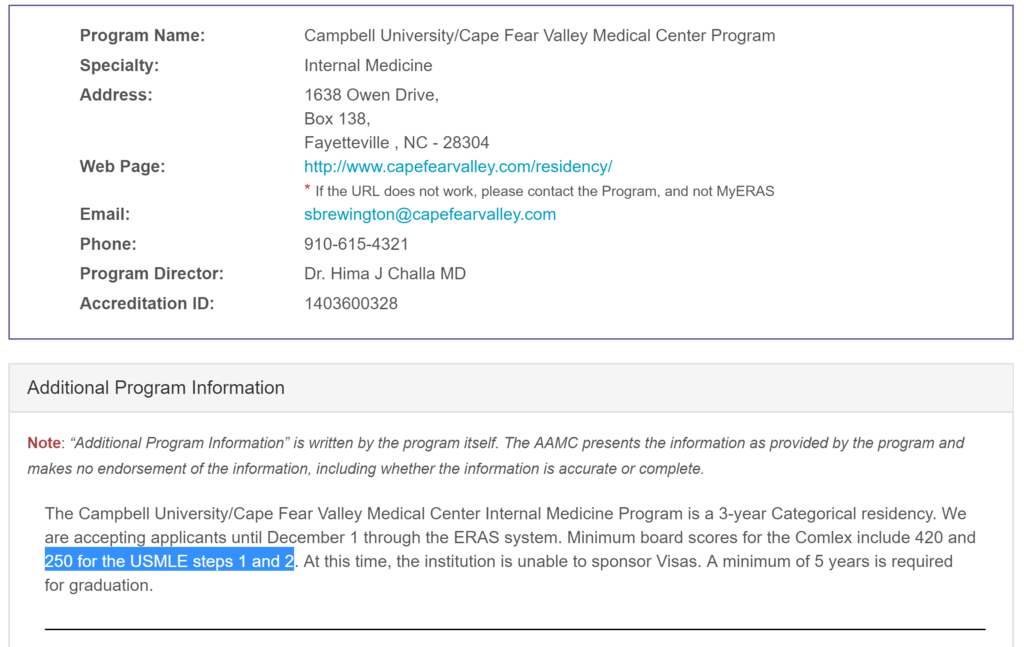
Task: Click the phone number 910-615-4321
Action: point(356,244)
